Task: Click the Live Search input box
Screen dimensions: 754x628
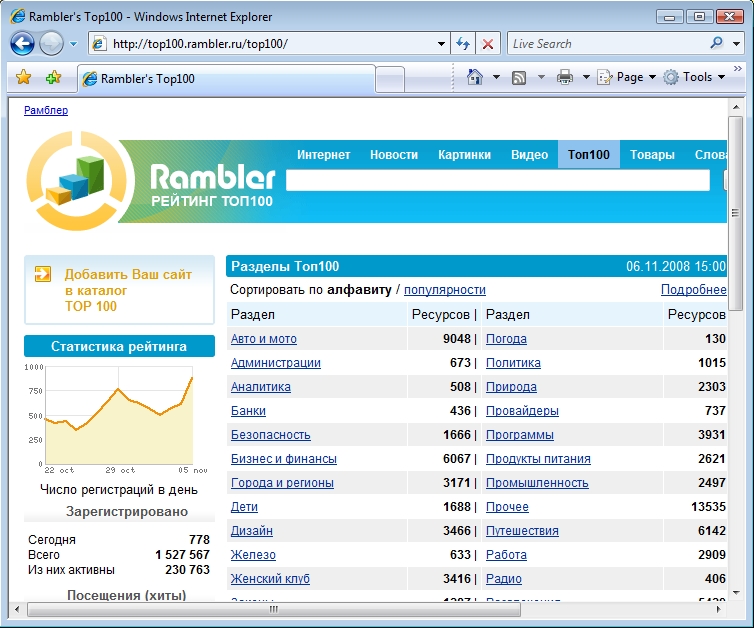Action: click(606, 44)
